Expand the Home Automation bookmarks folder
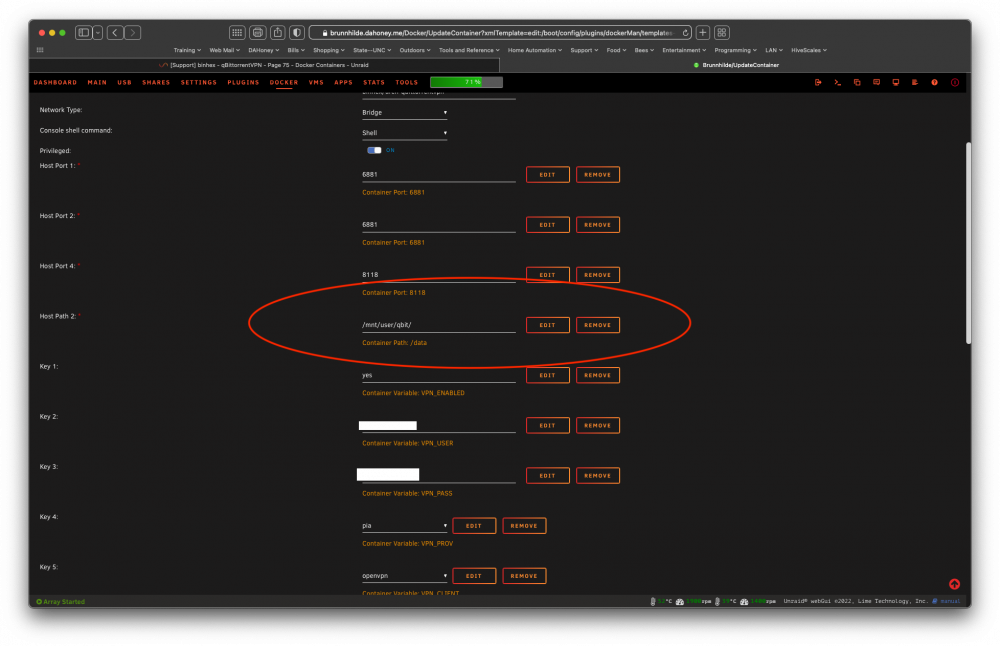1000x646 pixels. (534, 50)
